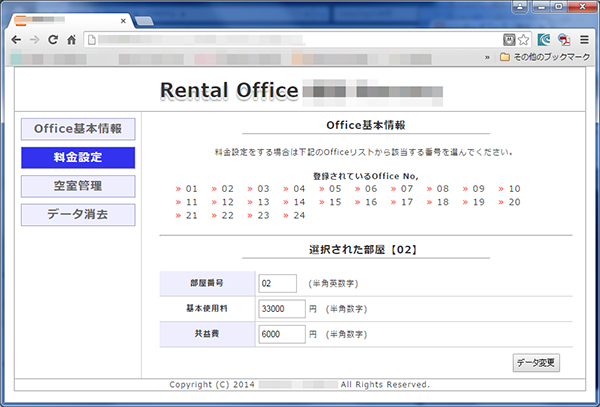600x407 pixels.
Task: Select office number 03 link
Action: tap(259, 189)
